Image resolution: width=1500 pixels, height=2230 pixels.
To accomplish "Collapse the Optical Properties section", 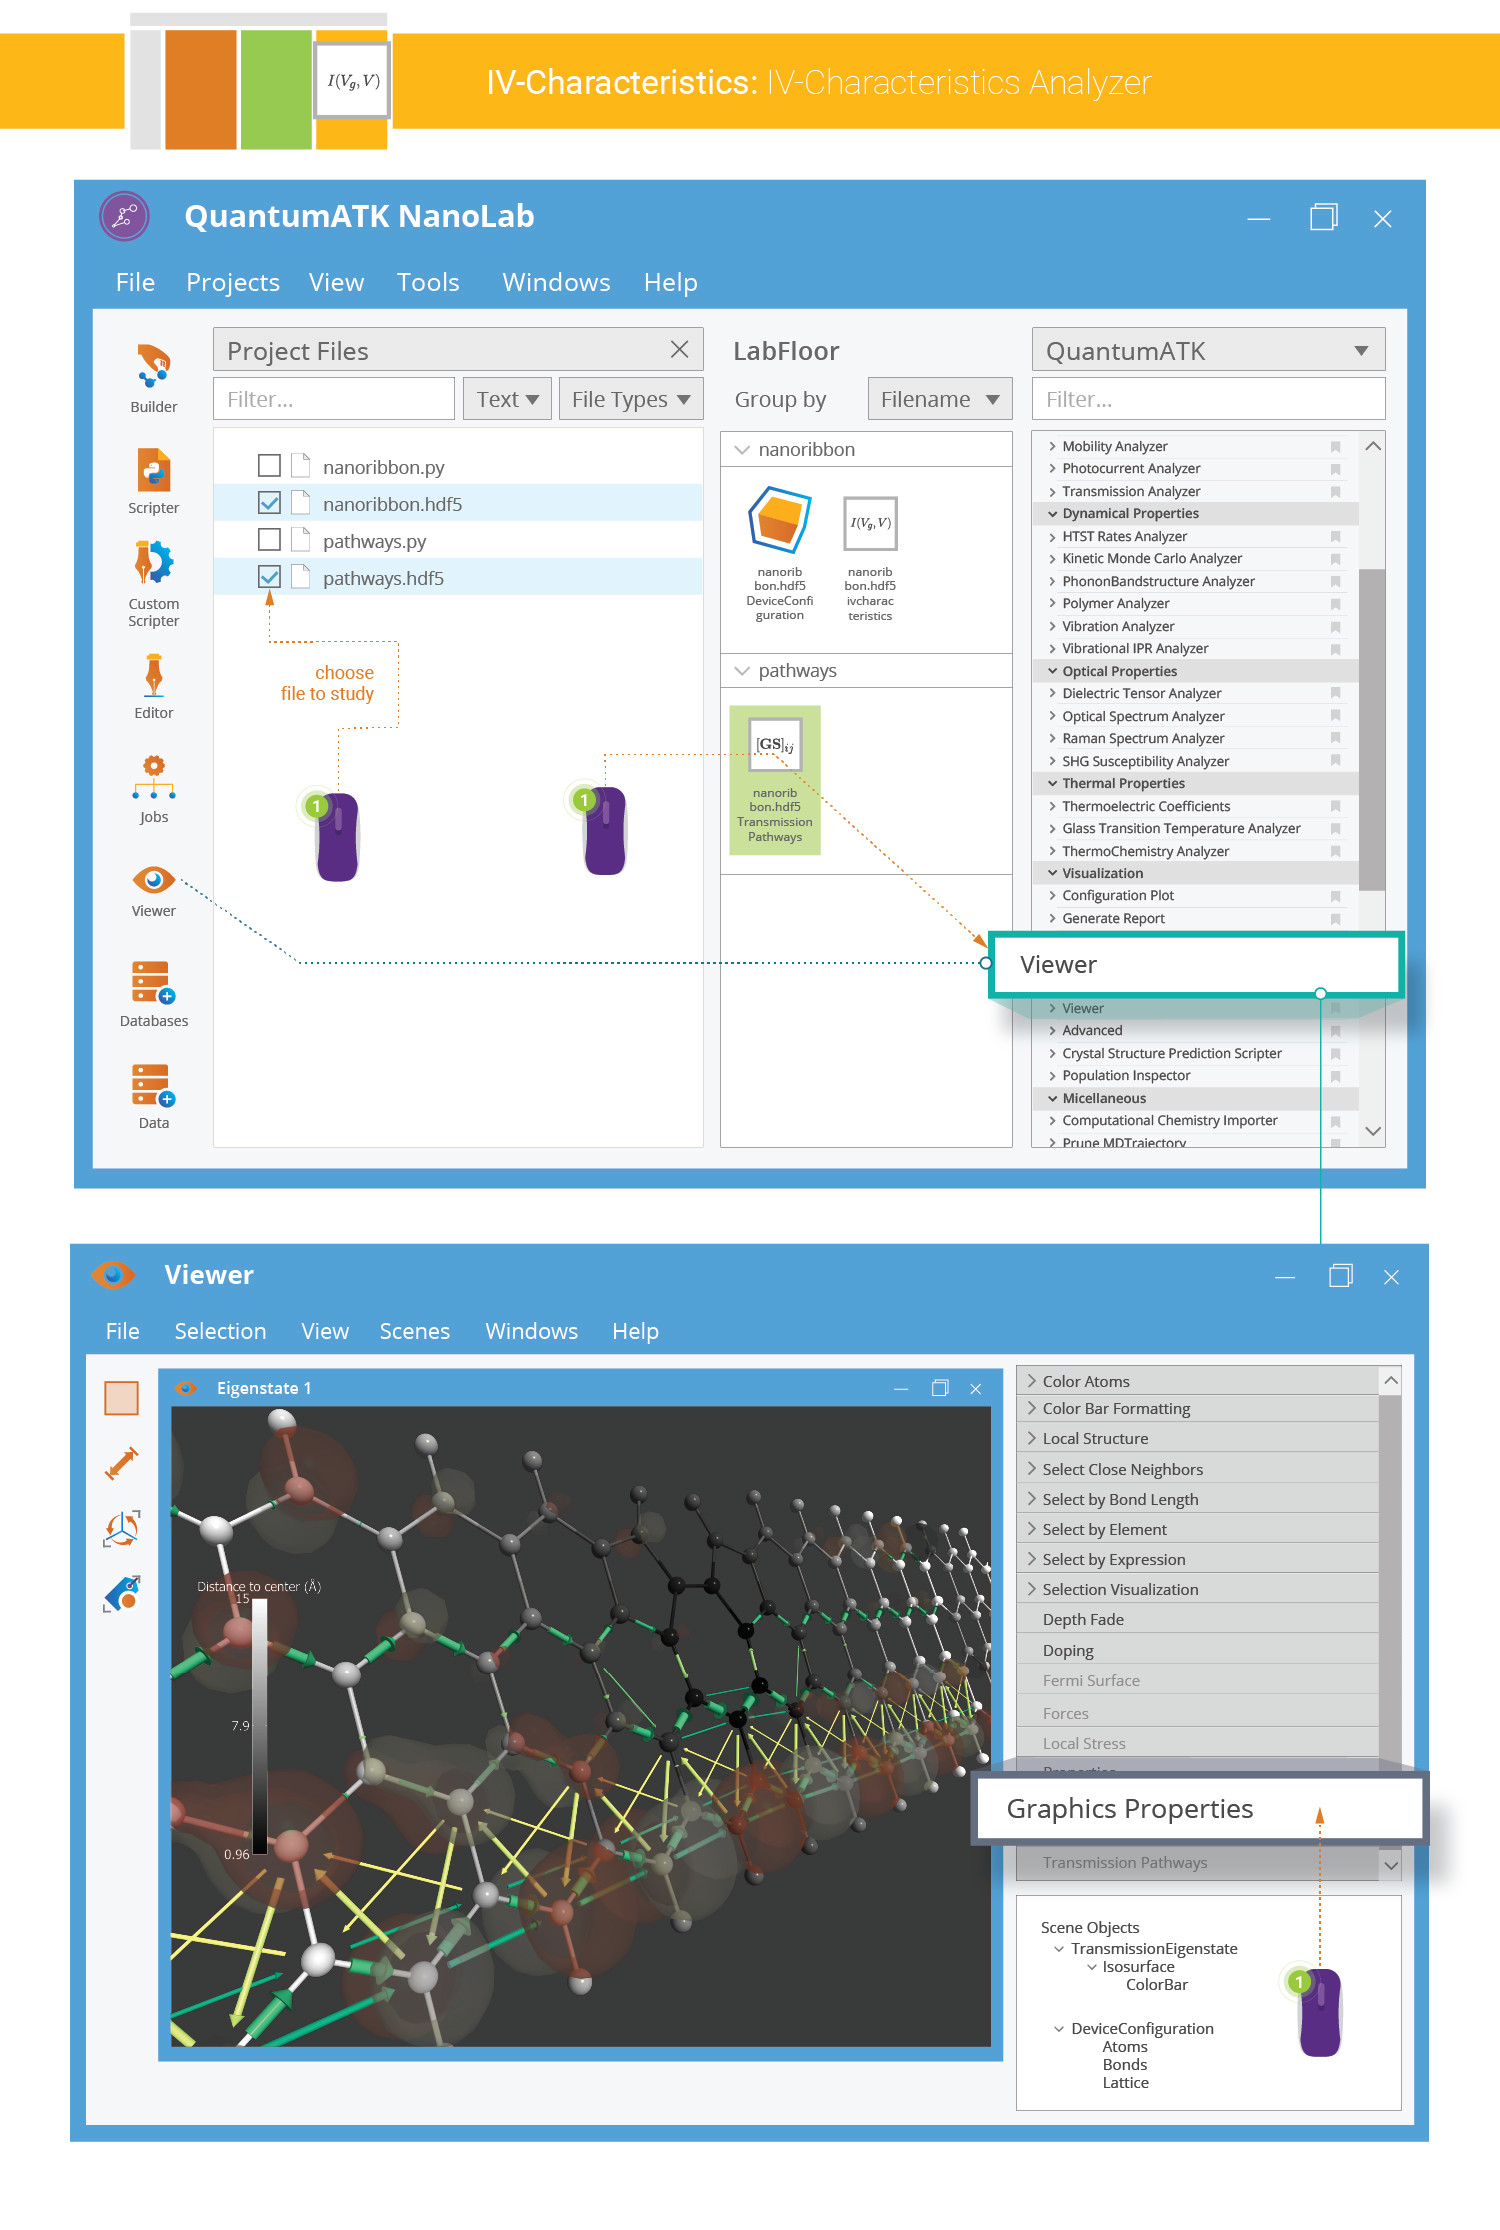I will tap(1052, 671).
